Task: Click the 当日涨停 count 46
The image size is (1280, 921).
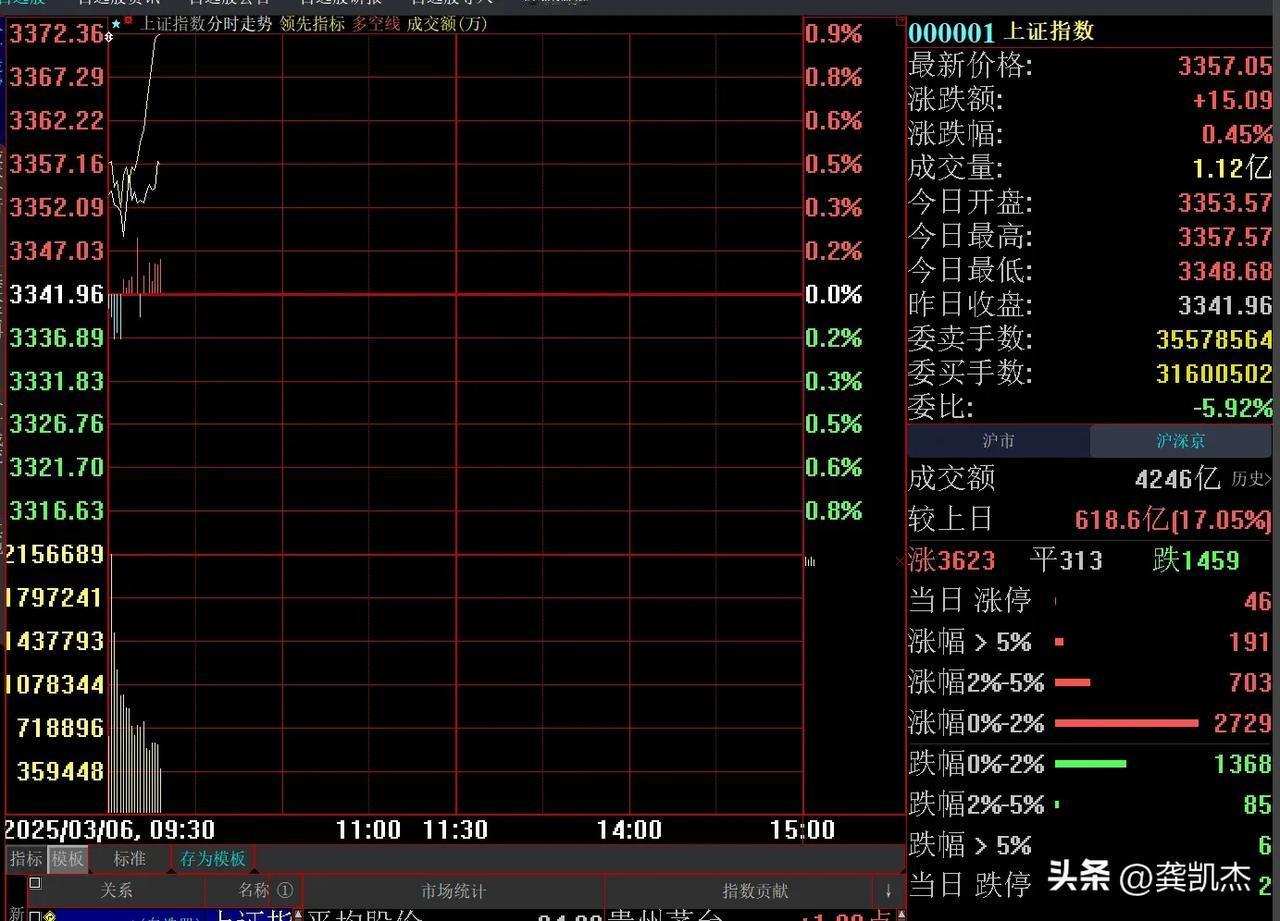Action: tap(1257, 601)
